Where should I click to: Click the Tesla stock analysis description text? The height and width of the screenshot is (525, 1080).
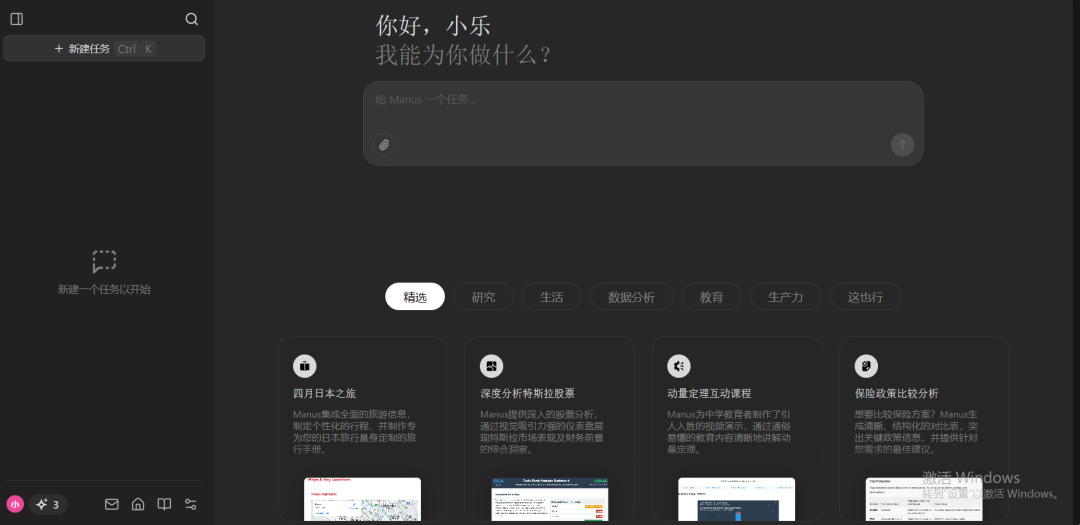(x=542, y=432)
